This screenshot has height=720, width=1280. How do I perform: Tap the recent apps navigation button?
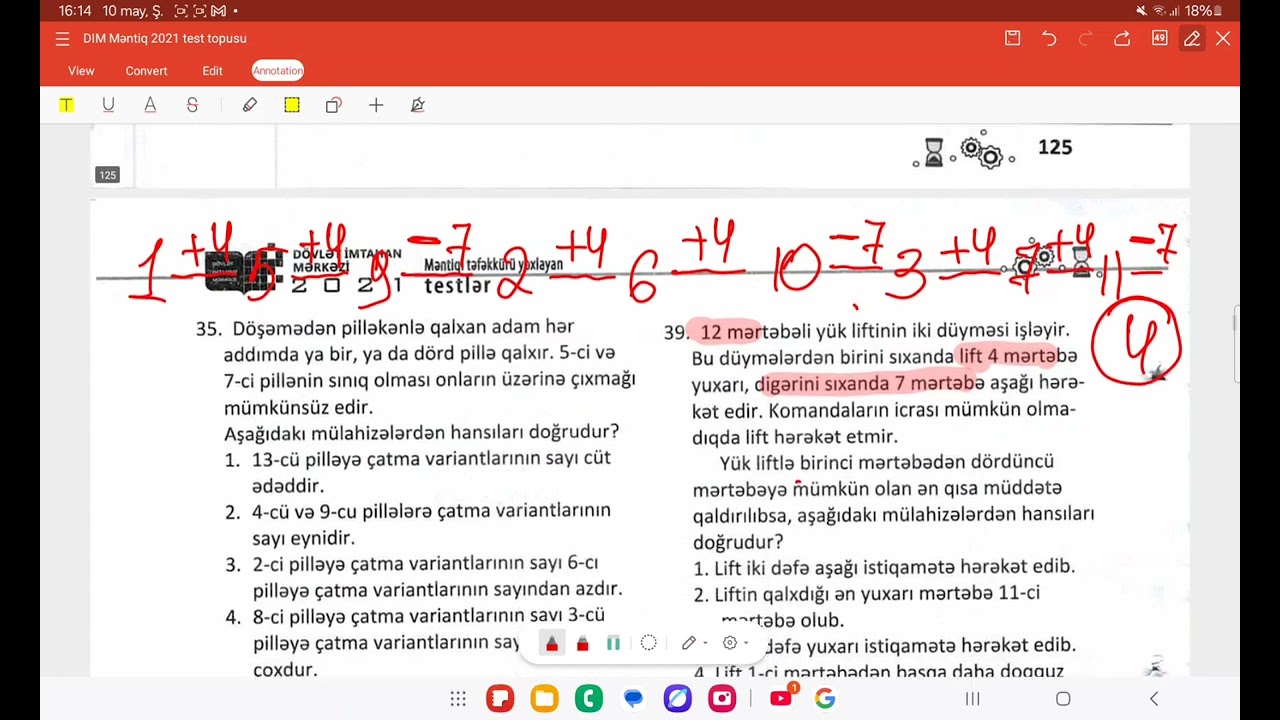point(972,699)
